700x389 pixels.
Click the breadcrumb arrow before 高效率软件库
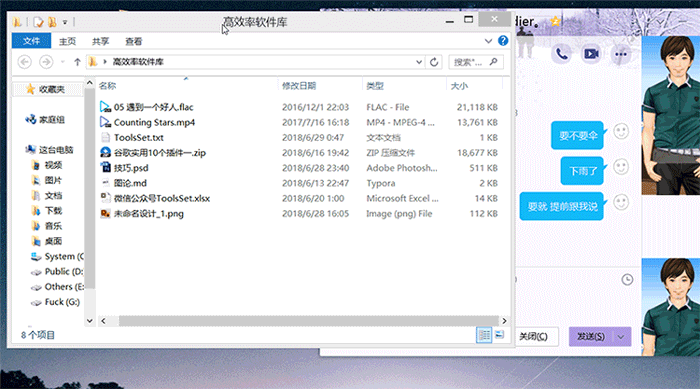click(105, 62)
